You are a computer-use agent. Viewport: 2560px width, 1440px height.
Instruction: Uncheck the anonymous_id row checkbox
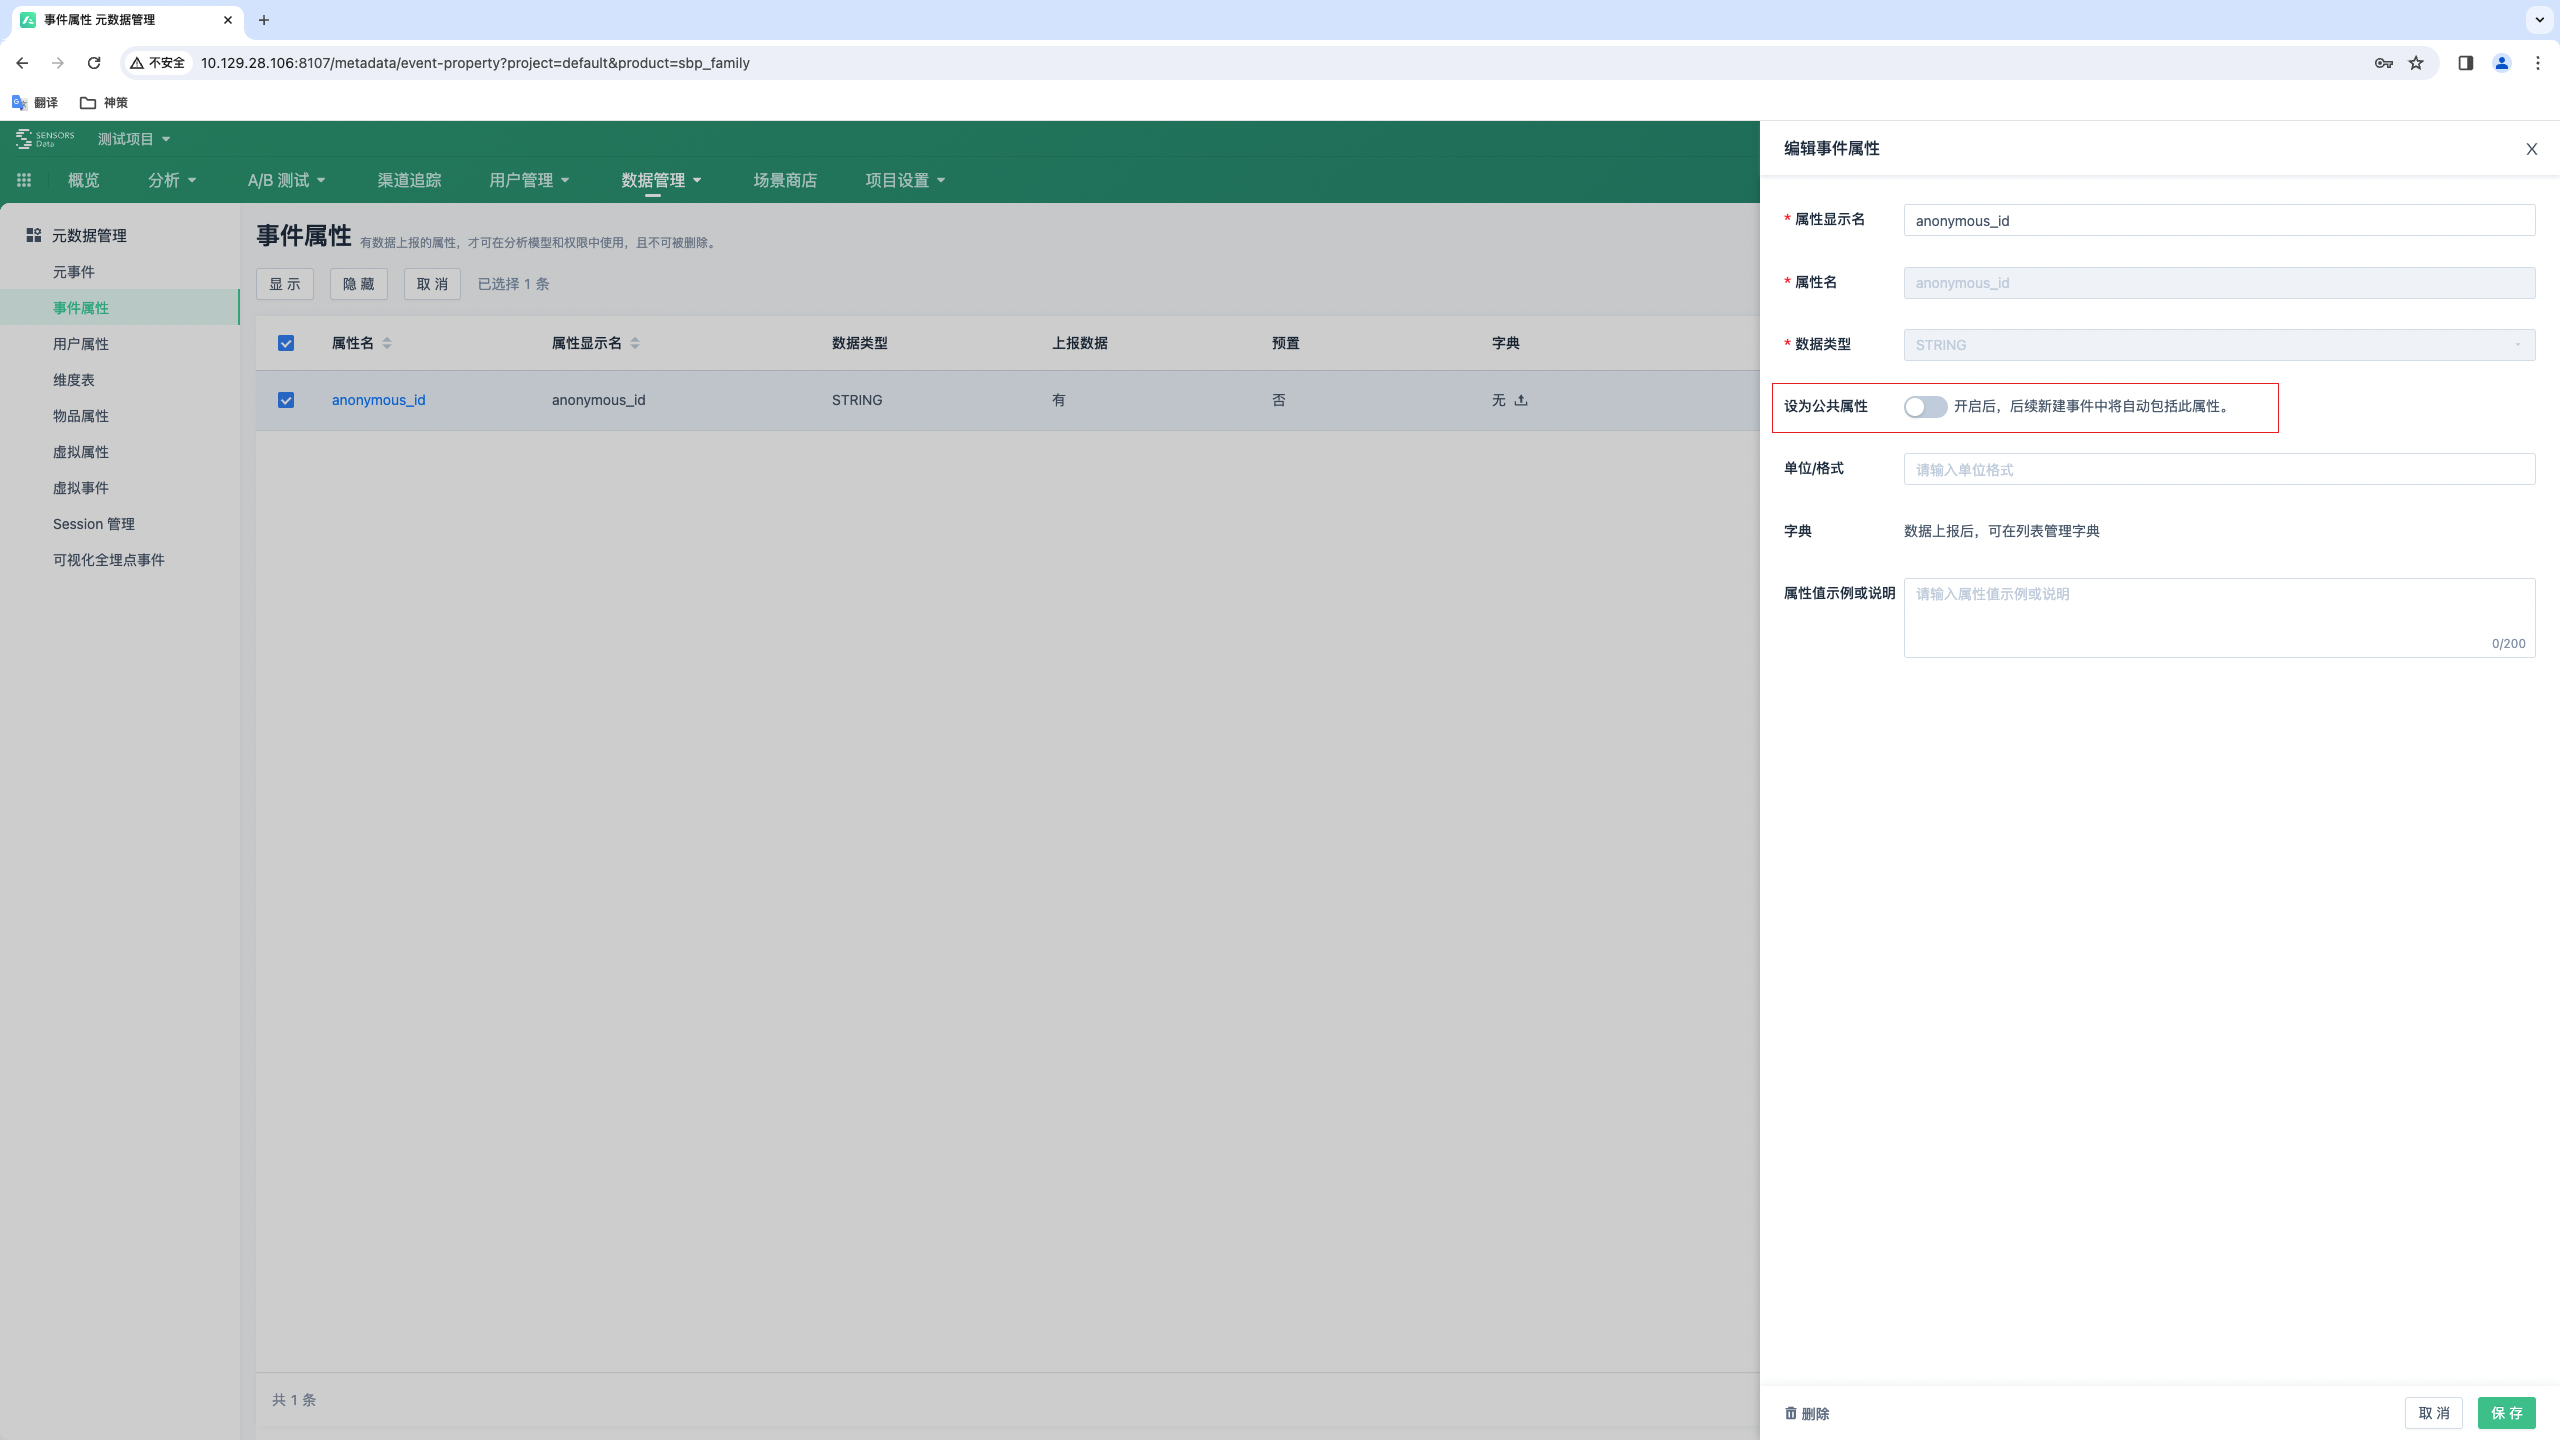[x=286, y=400]
